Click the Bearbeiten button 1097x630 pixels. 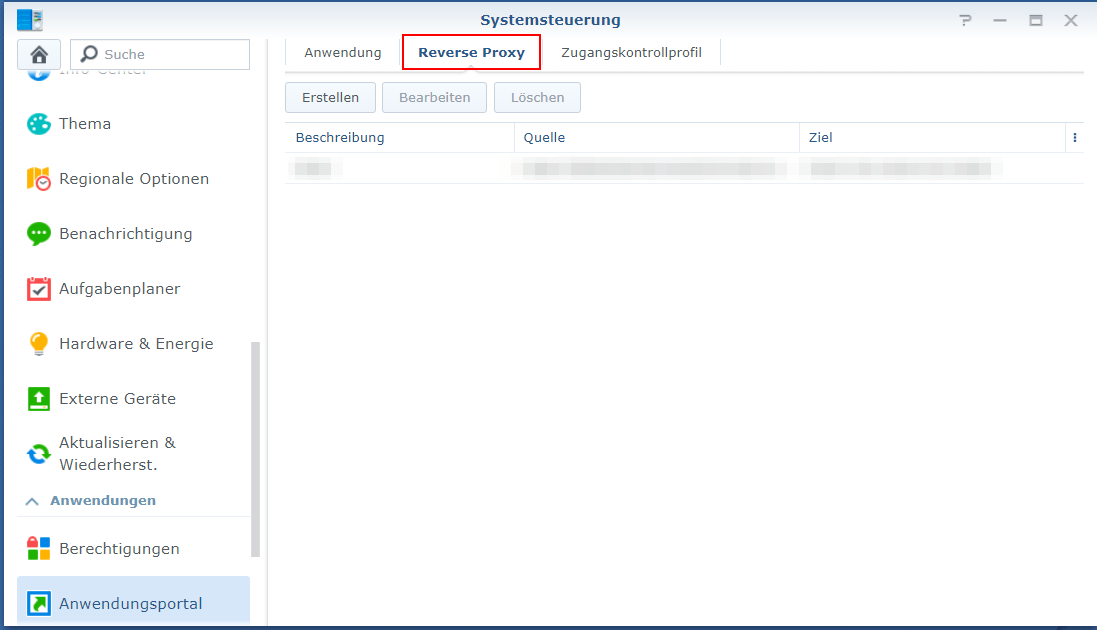[x=434, y=97]
